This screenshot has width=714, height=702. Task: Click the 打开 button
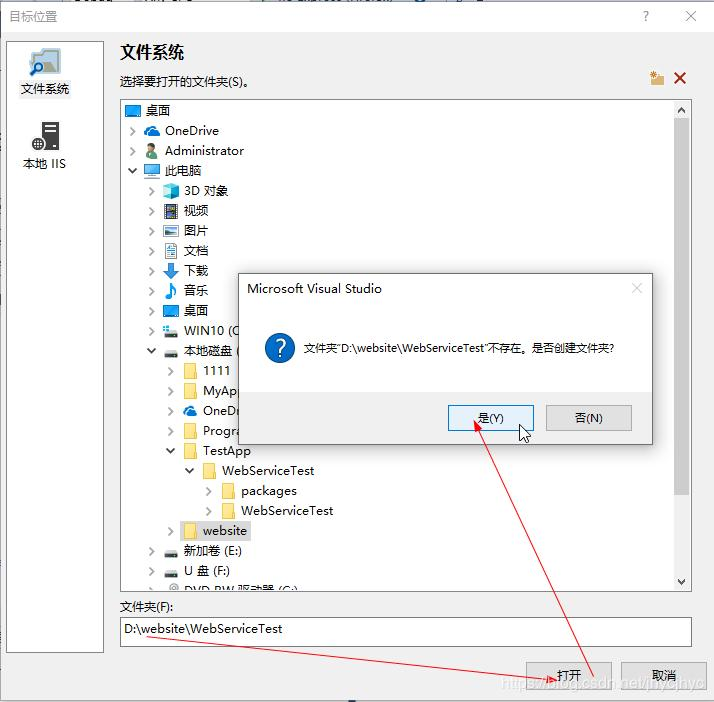(568, 675)
